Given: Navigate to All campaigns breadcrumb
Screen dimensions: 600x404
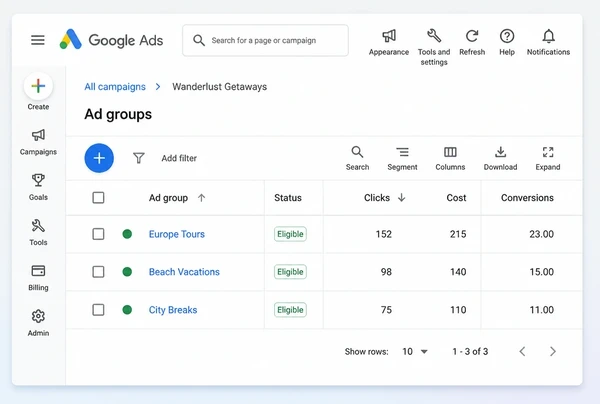Looking at the screenshot, I should (x=115, y=87).
